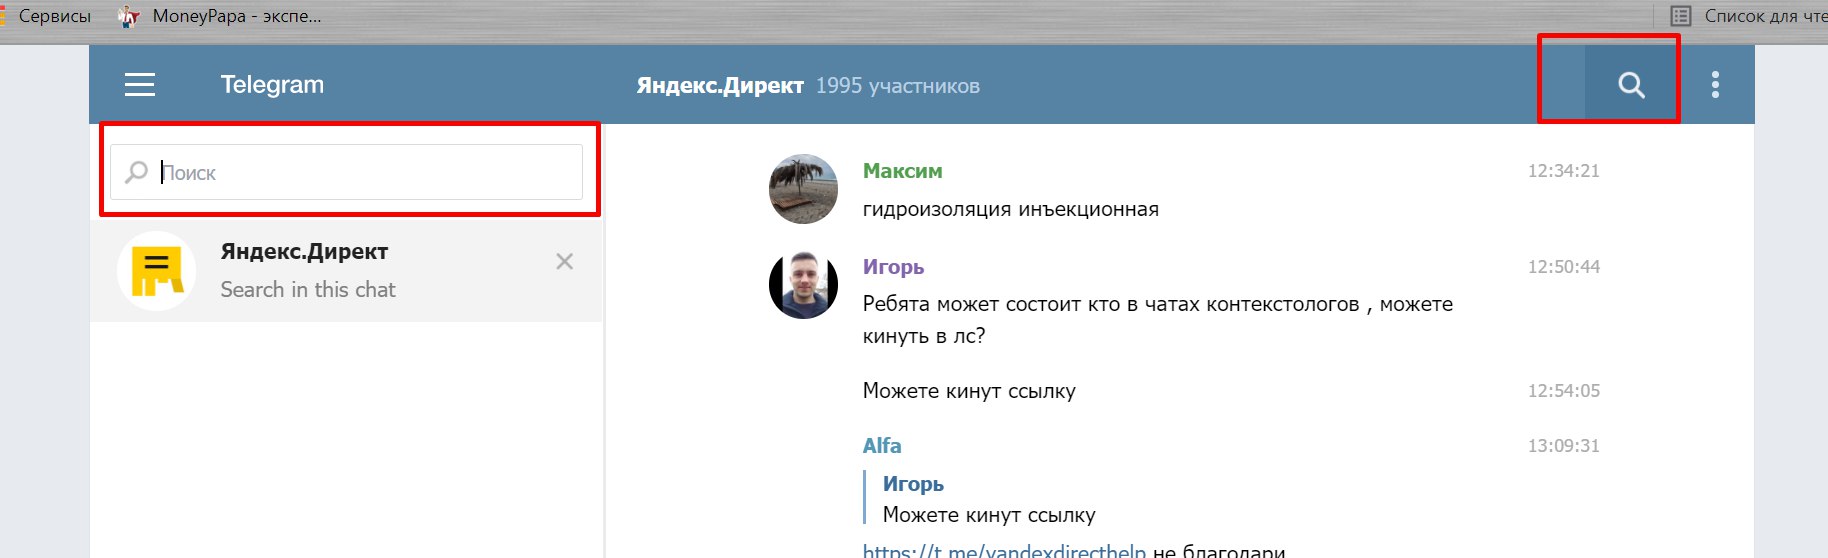This screenshot has width=1828, height=558.
Task: Click the timestamp 12:54:05
Action: (x=1563, y=391)
